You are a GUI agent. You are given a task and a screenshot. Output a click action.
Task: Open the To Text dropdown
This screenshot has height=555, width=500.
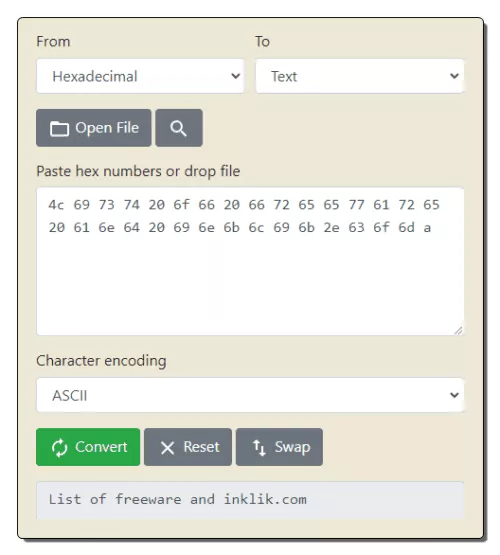click(360, 76)
